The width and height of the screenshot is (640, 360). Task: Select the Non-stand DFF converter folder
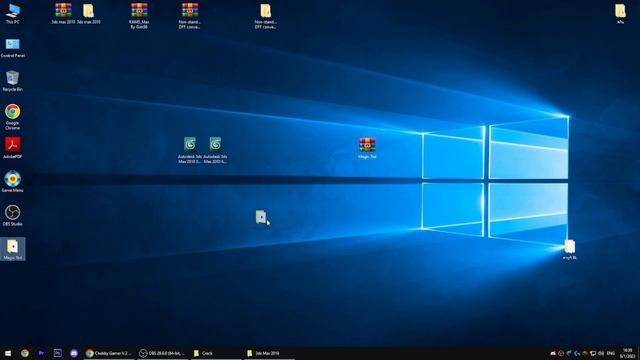tap(265, 16)
